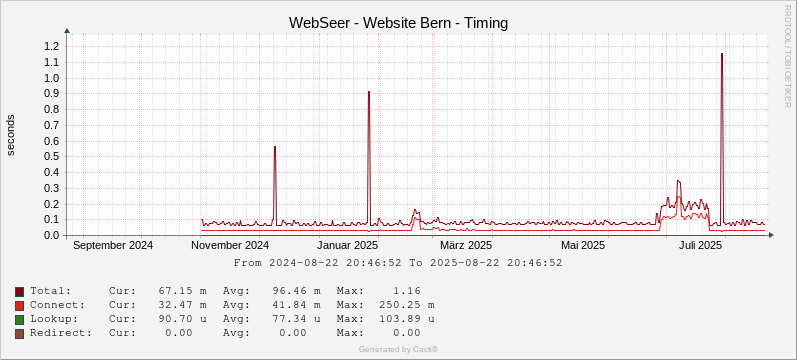Viewport: 797px width, 360px height.
Task: Click the Connect Max value 250.25 m
Action: 407,306
